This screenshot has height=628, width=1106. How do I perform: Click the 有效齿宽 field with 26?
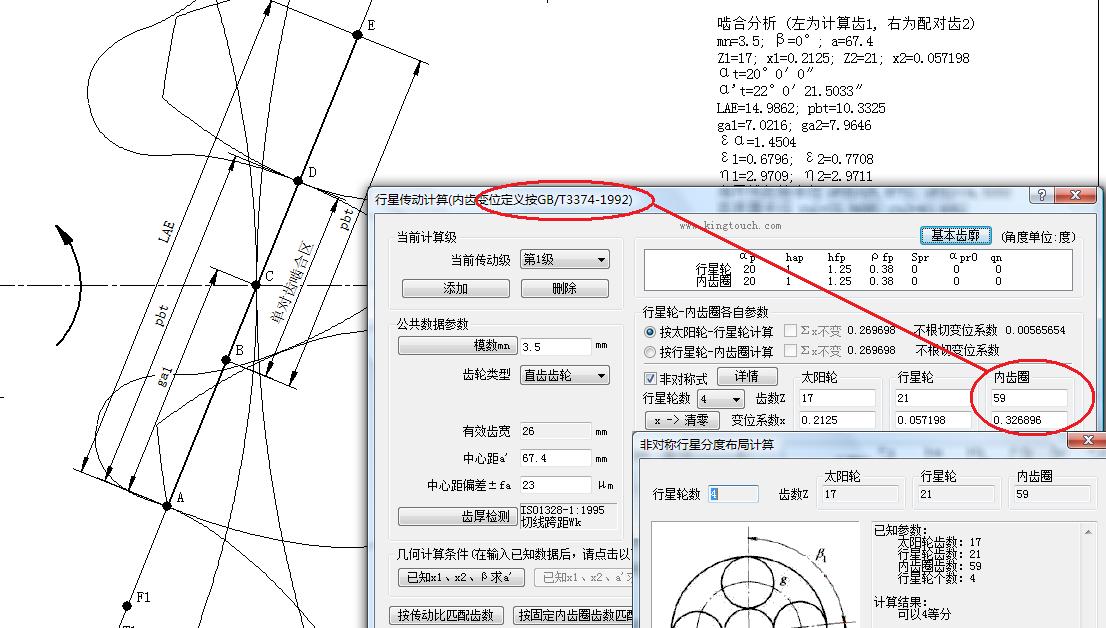(x=555, y=431)
